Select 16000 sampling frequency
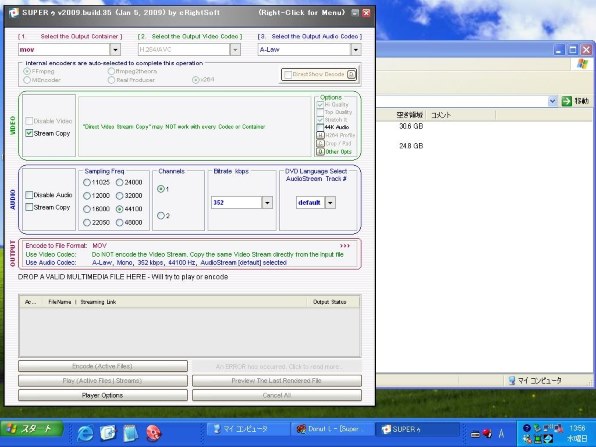 tap(87, 209)
